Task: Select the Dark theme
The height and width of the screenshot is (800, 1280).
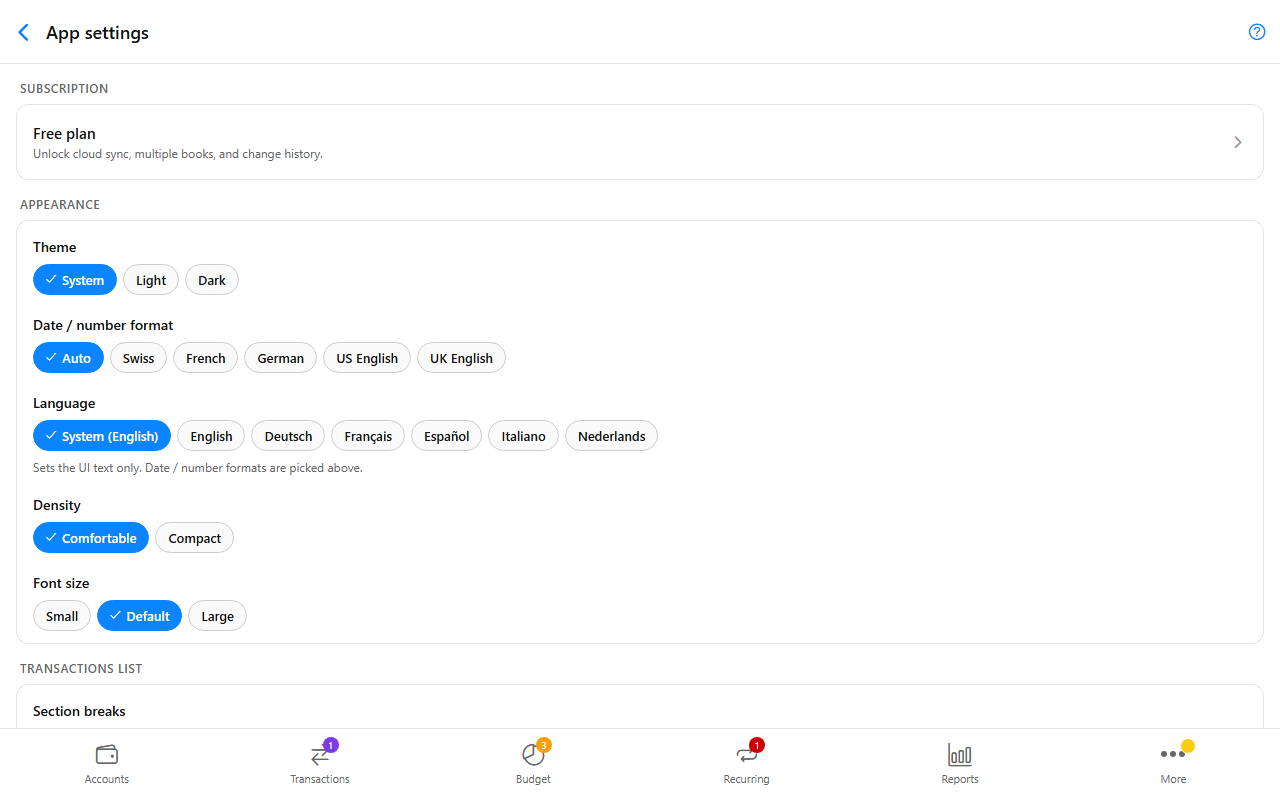Action: [x=212, y=280]
